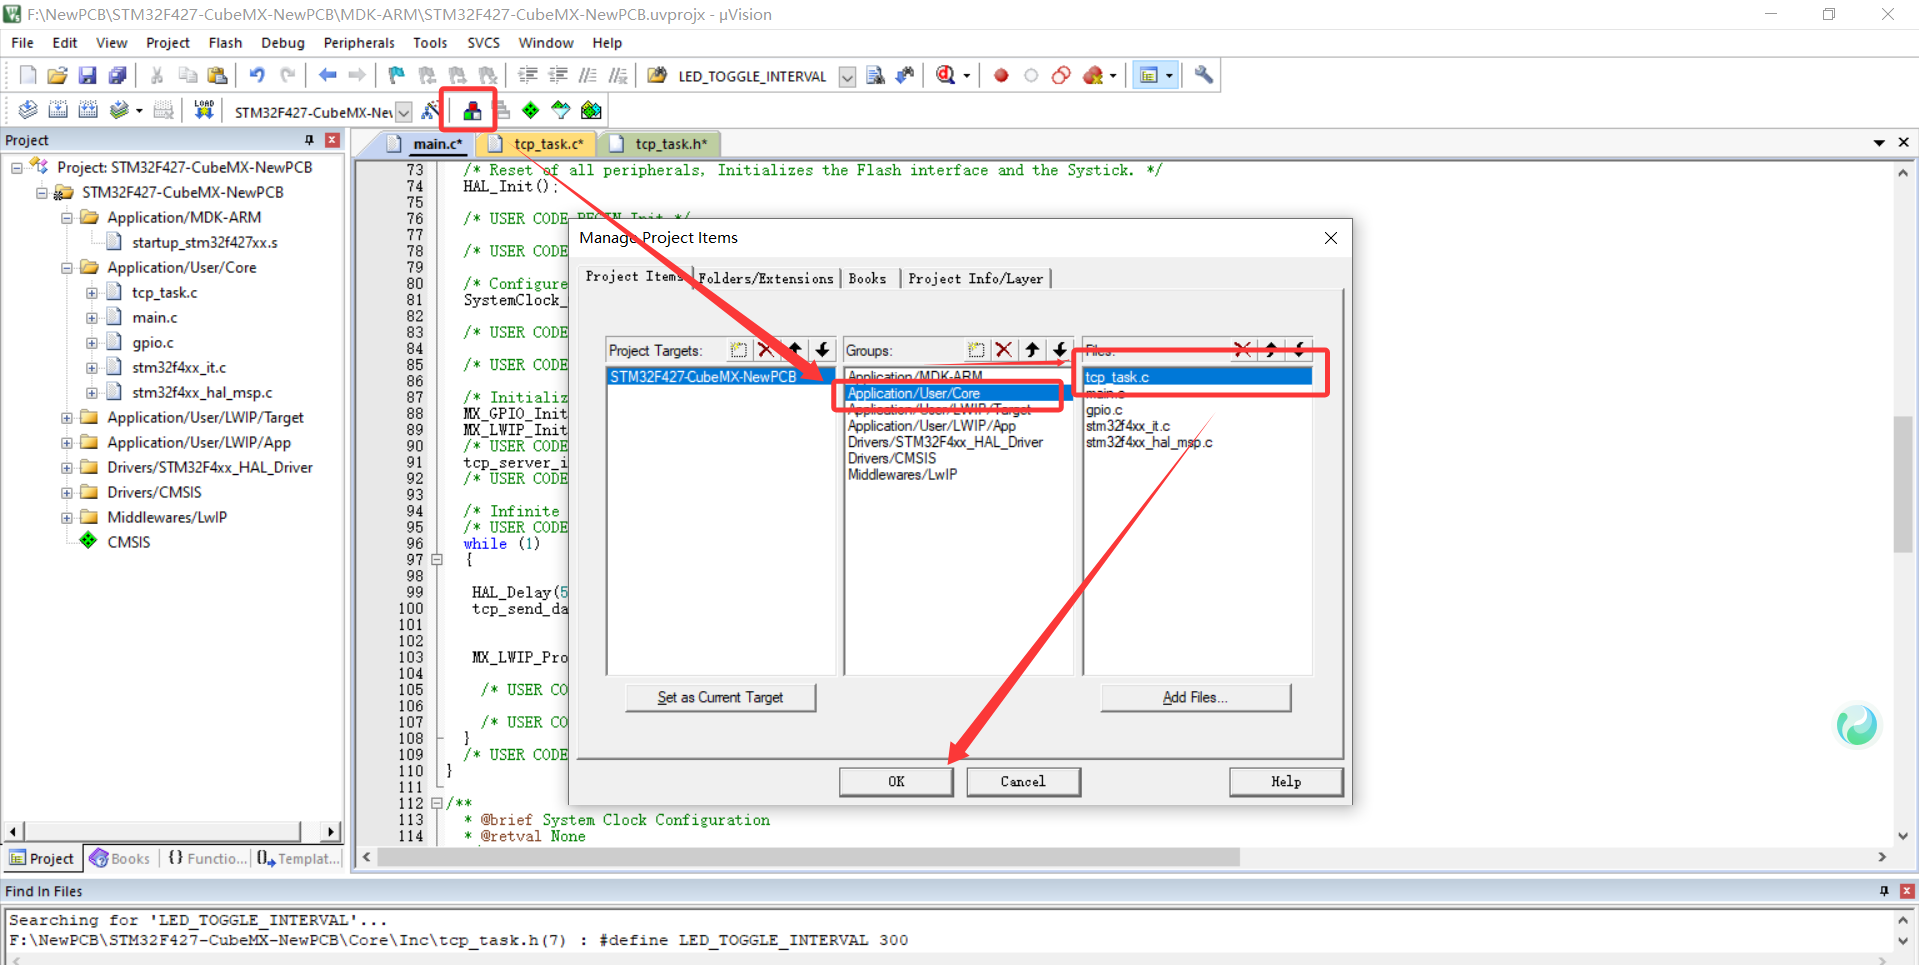The height and width of the screenshot is (965, 1919).
Task: Download code to flash memory
Action: 203,110
